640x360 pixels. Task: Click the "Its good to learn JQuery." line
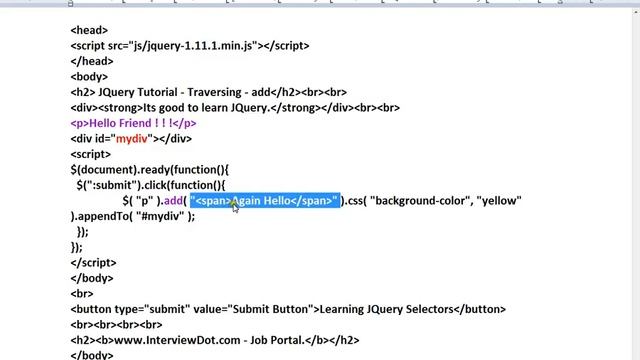tap(235, 108)
